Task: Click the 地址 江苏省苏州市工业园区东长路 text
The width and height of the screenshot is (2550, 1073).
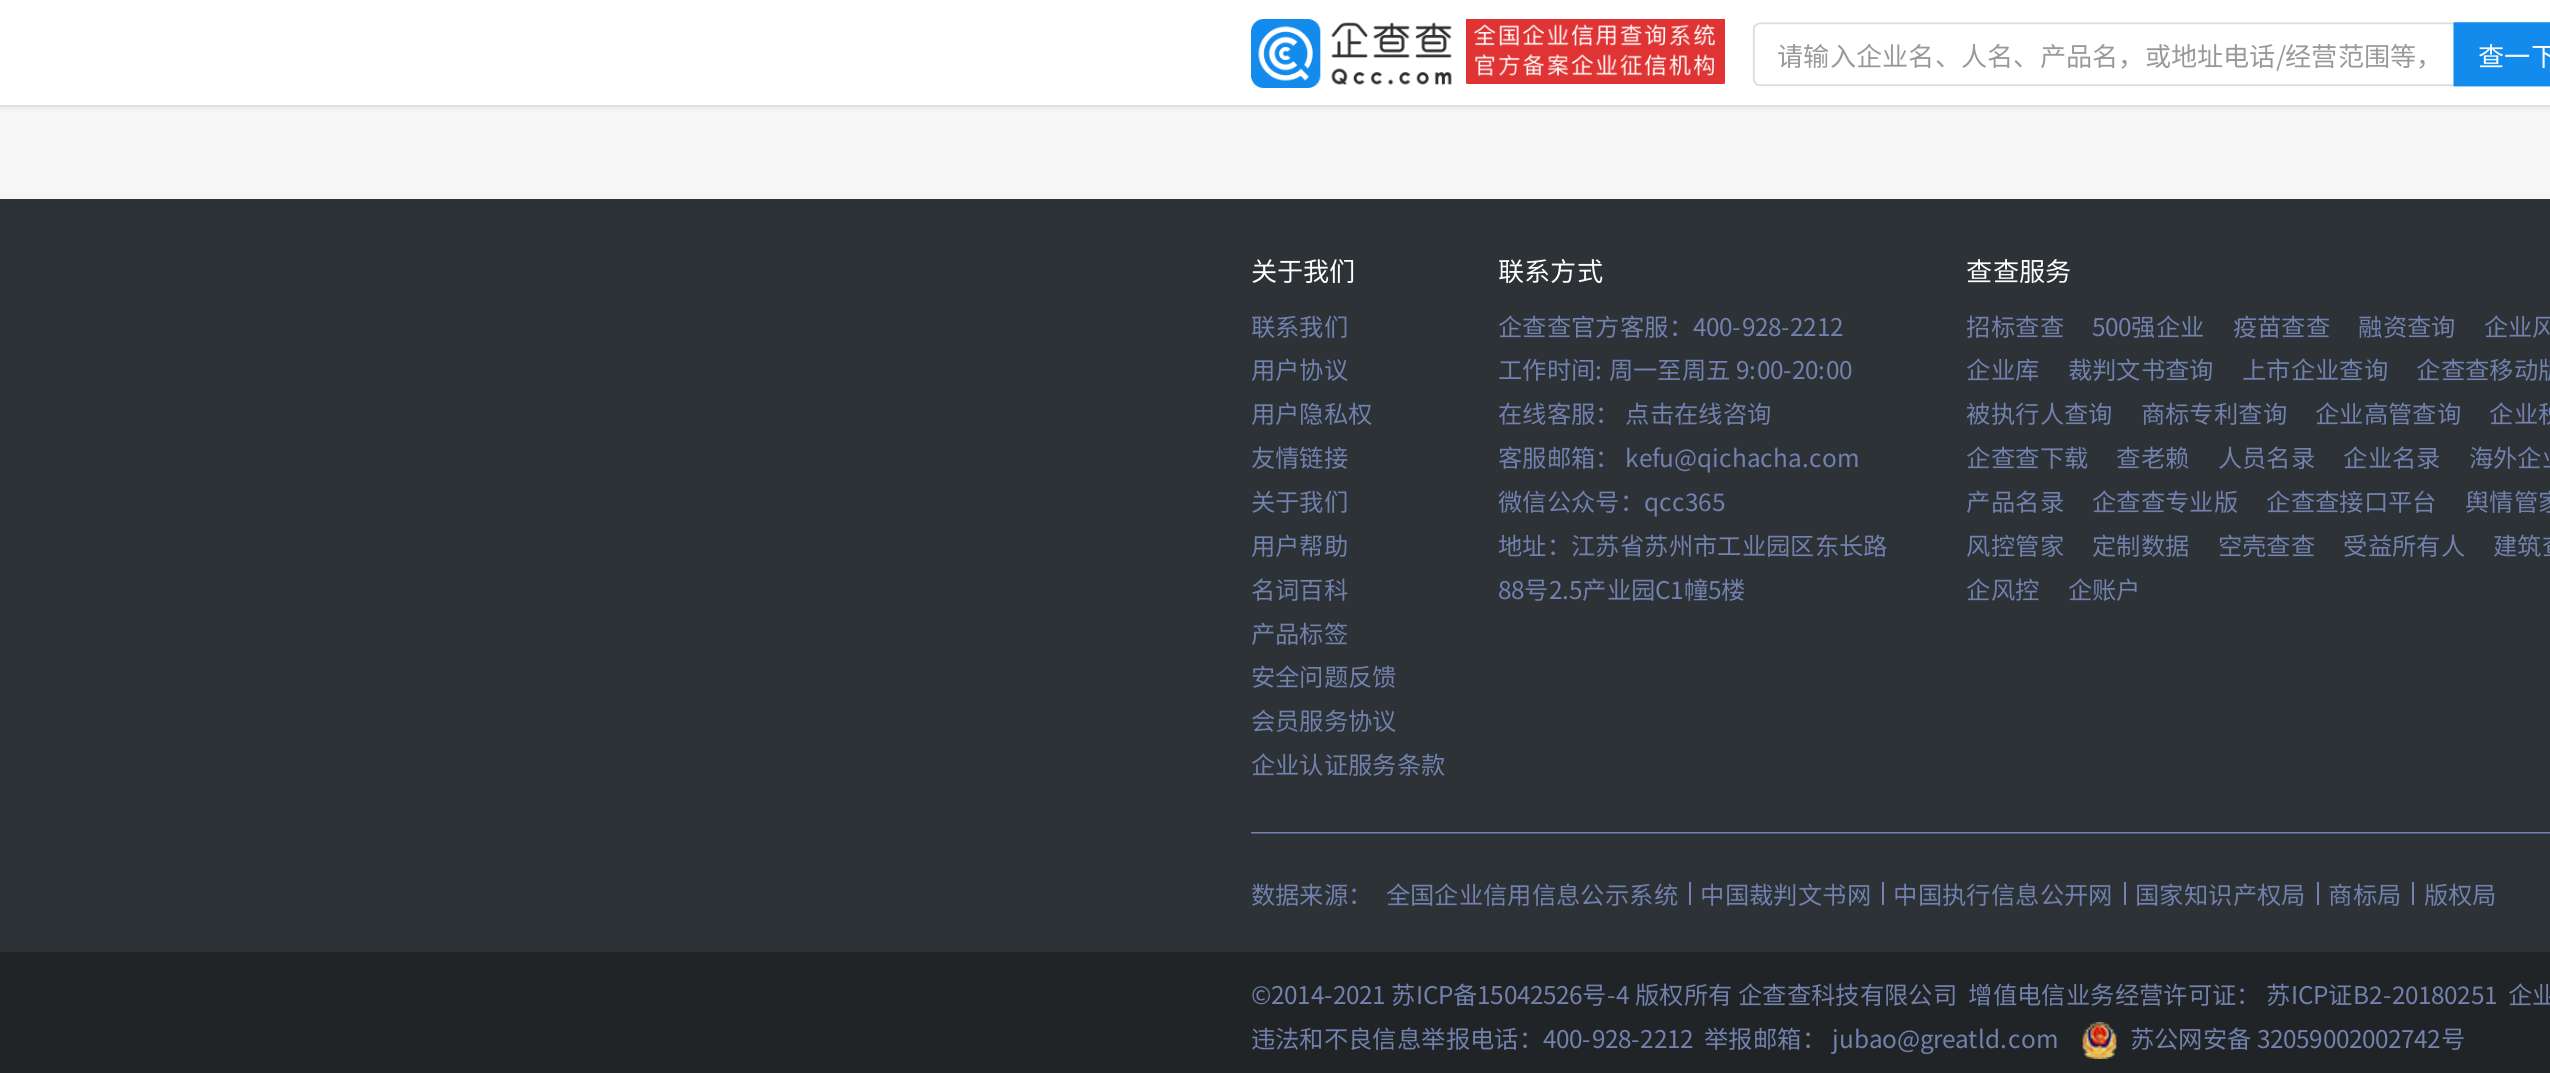Action: (1692, 546)
